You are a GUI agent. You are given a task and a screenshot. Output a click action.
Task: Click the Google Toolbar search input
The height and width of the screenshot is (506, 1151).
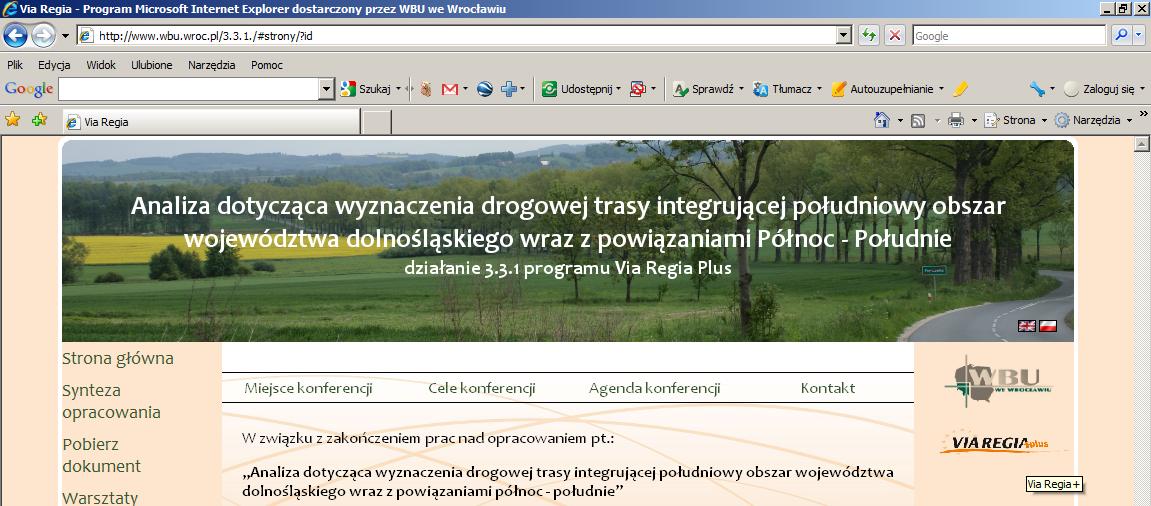(x=189, y=89)
